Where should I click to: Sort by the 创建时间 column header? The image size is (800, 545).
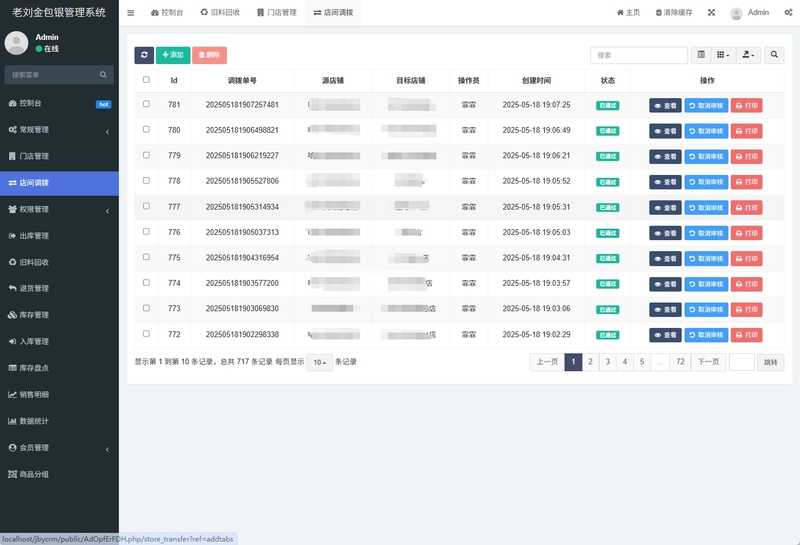[x=536, y=81]
